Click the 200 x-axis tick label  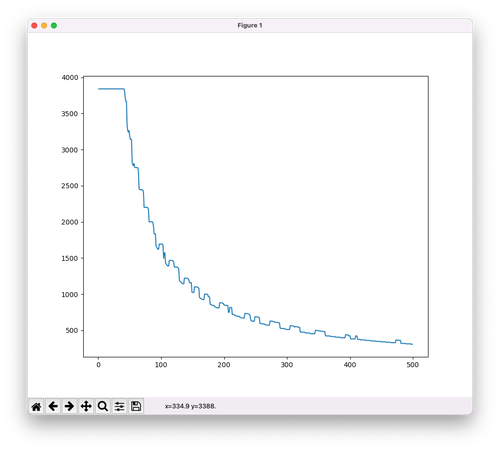(x=224, y=365)
